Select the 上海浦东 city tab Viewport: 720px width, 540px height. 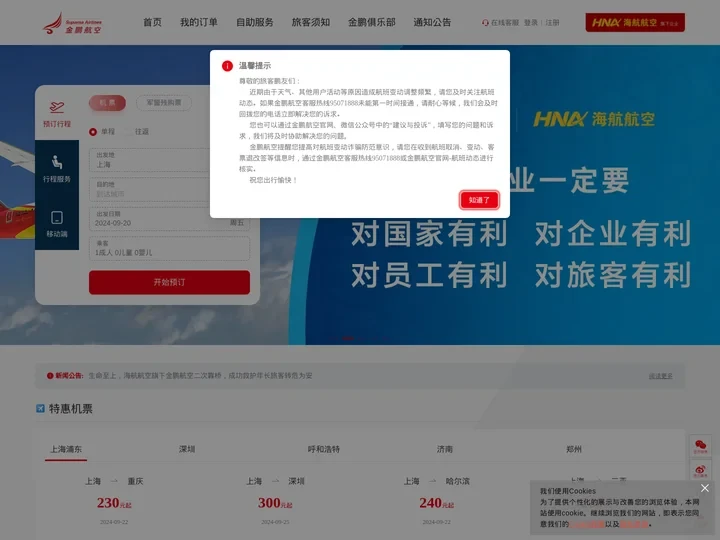[x=66, y=449]
